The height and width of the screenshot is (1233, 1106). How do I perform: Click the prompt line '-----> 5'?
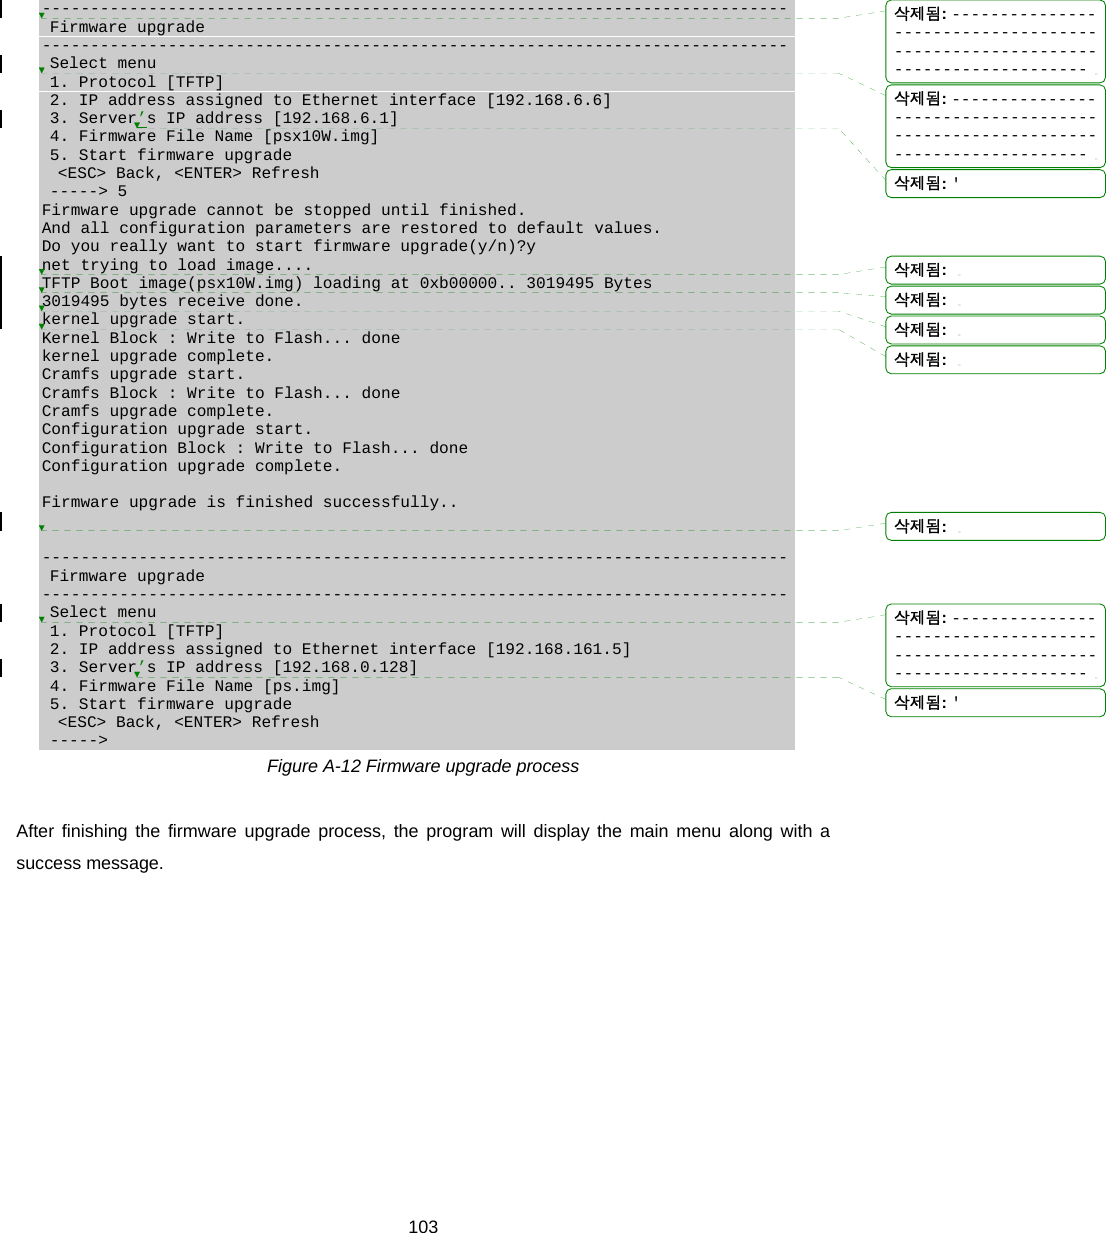tap(88, 191)
